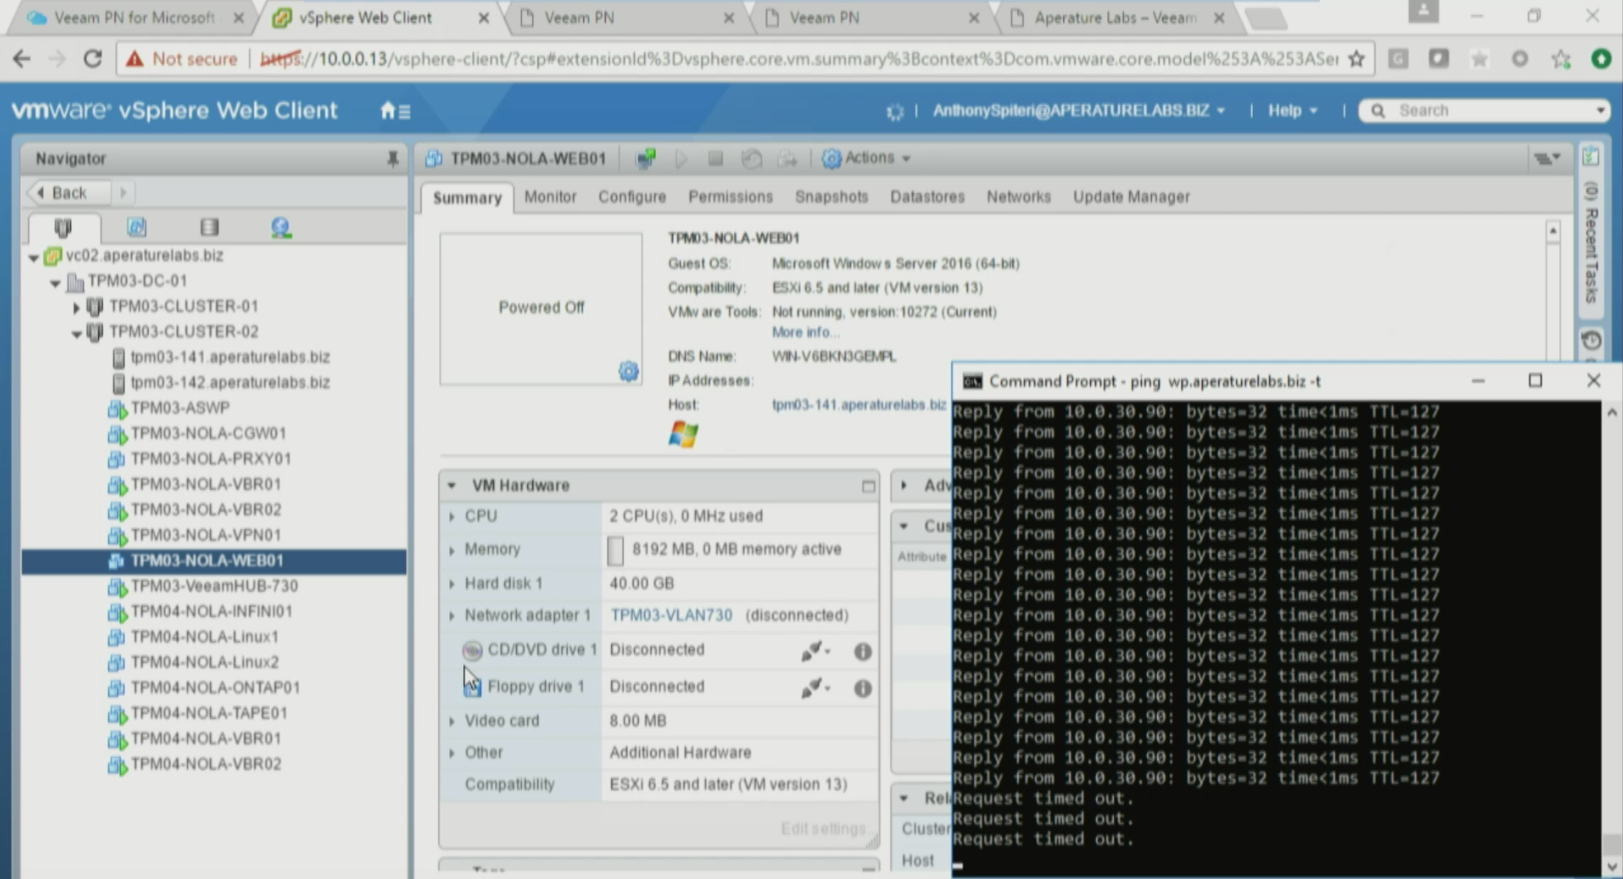Image resolution: width=1623 pixels, height=879 pixels.
Task: Click the Windows guest OS logo
Action: [683, 434]
